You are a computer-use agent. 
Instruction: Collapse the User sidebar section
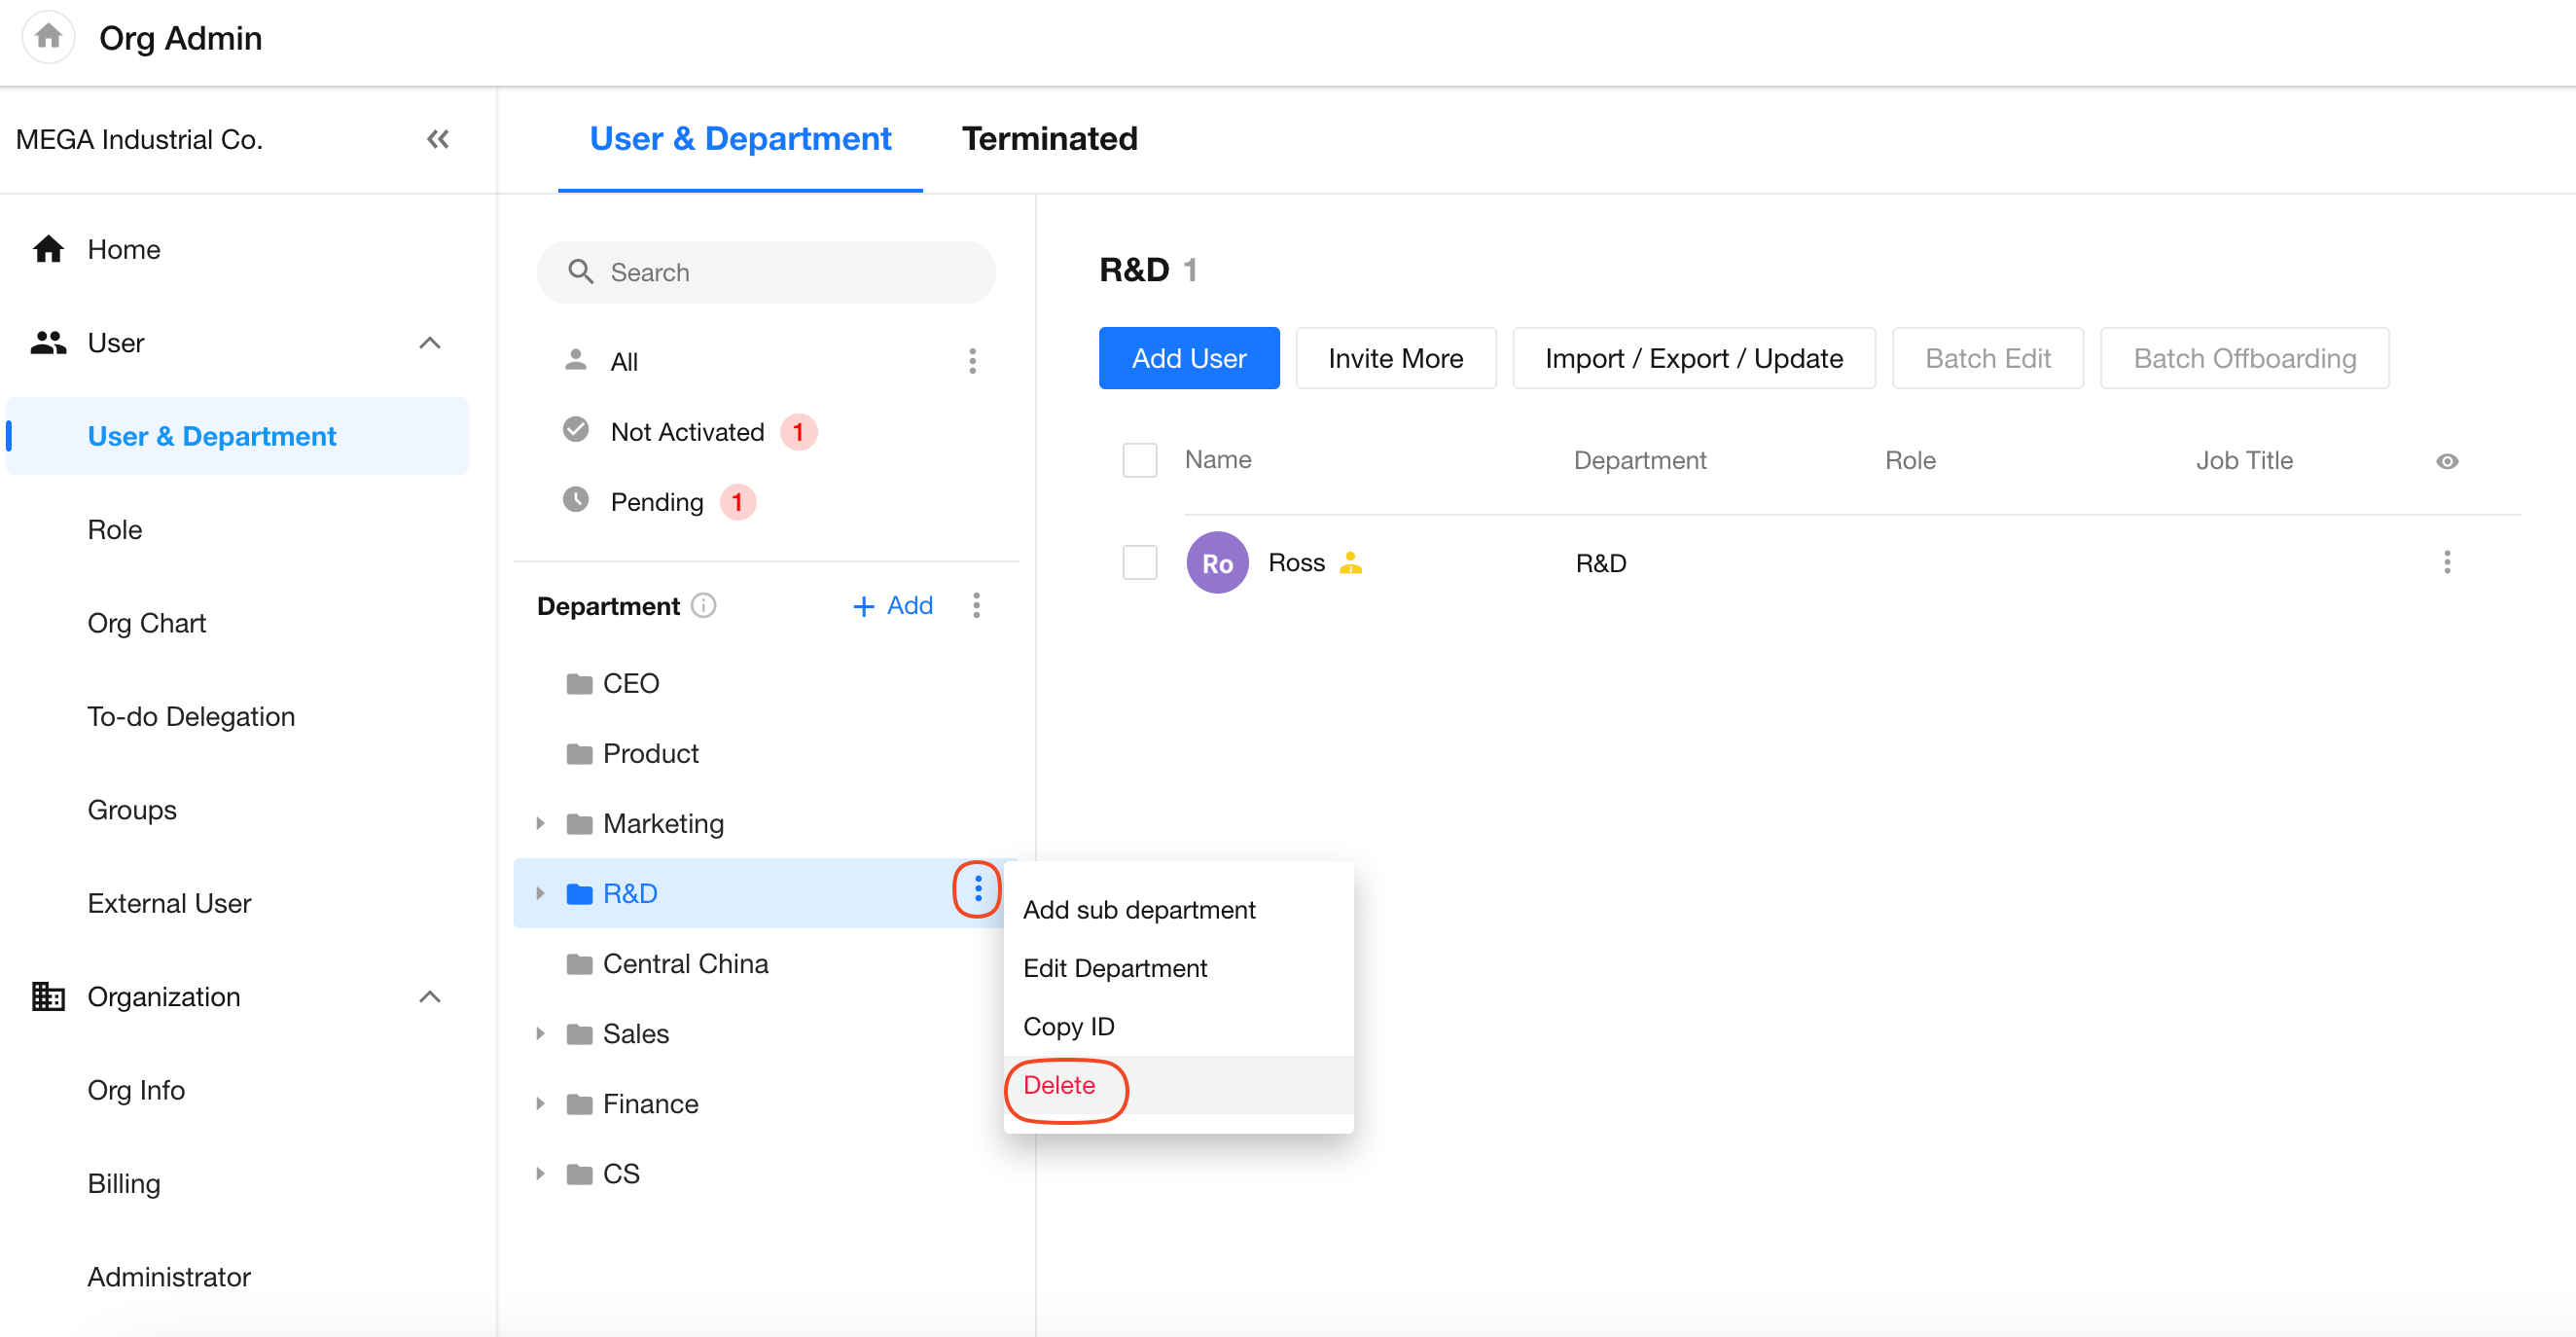tap(429, 343)
